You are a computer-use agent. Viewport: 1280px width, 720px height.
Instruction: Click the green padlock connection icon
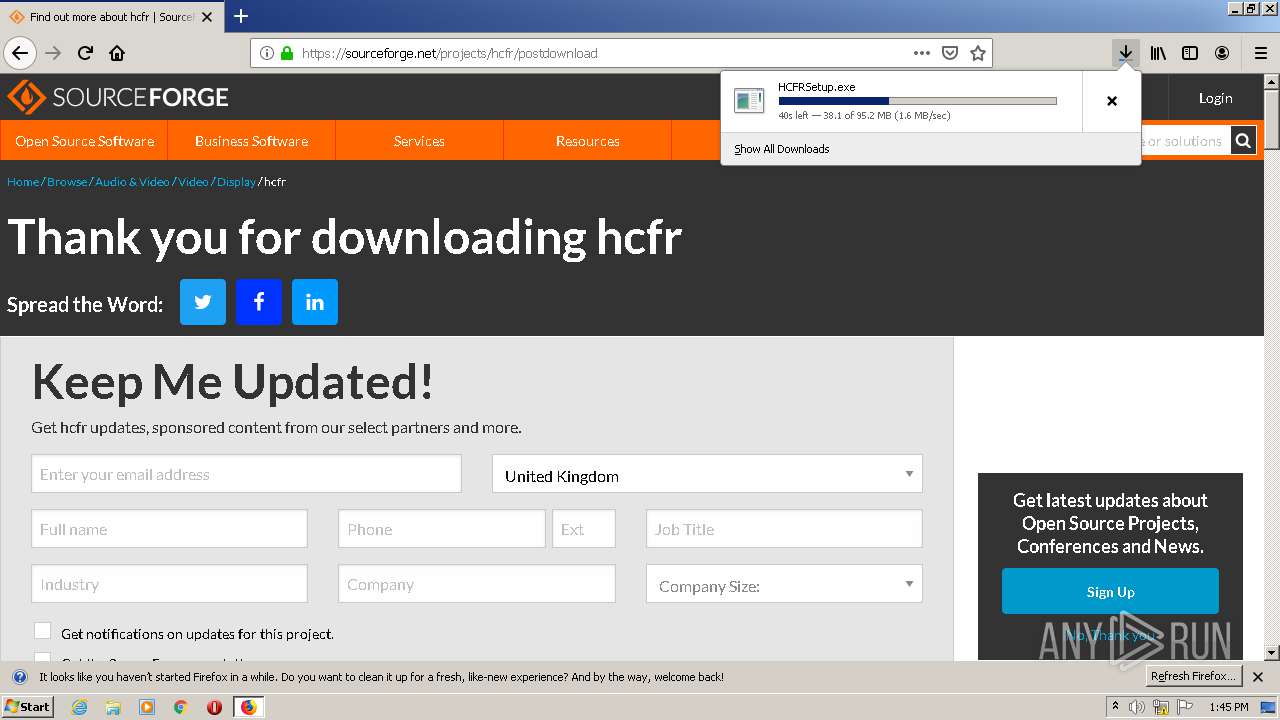pos(287,53)
